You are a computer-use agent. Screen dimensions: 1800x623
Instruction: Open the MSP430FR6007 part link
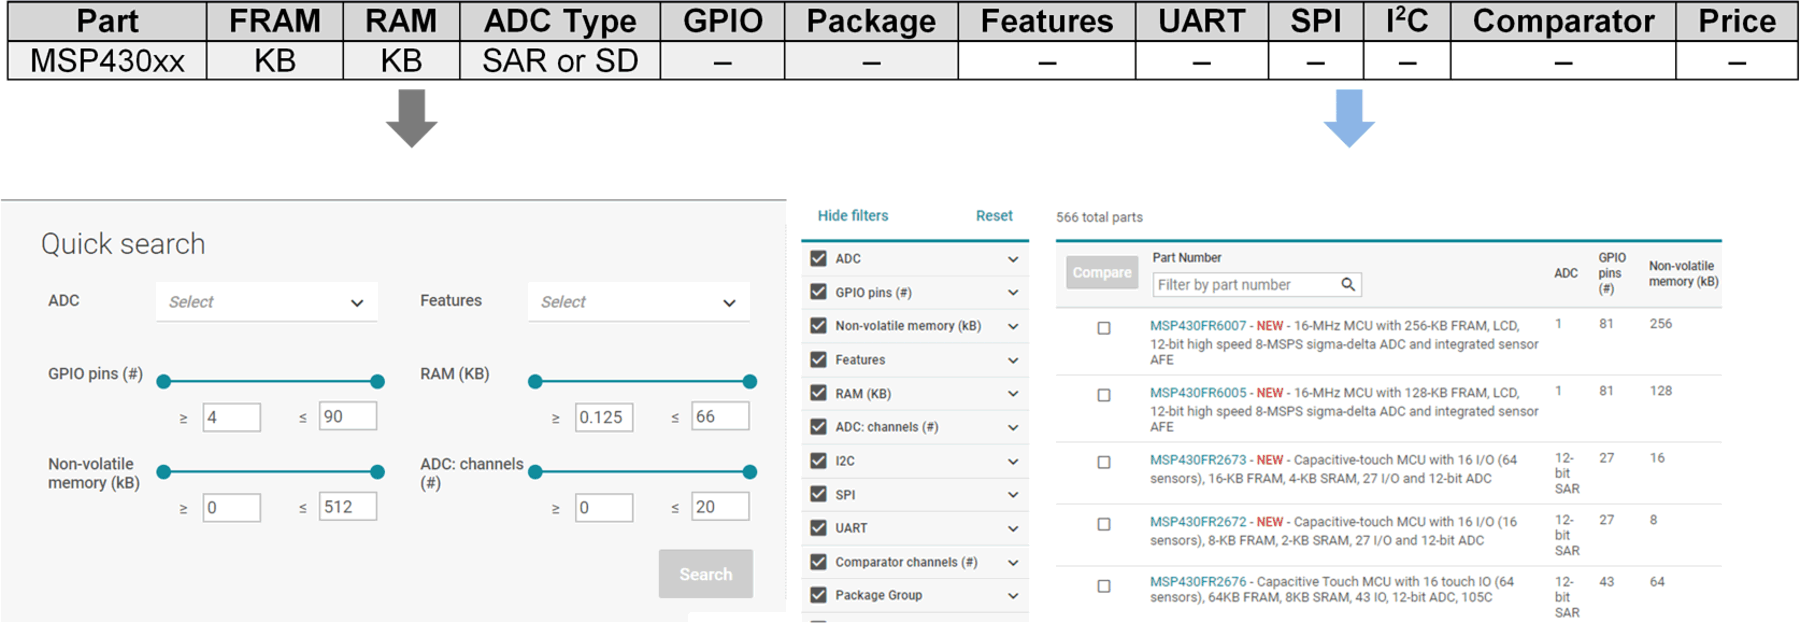coord(1198,326)
